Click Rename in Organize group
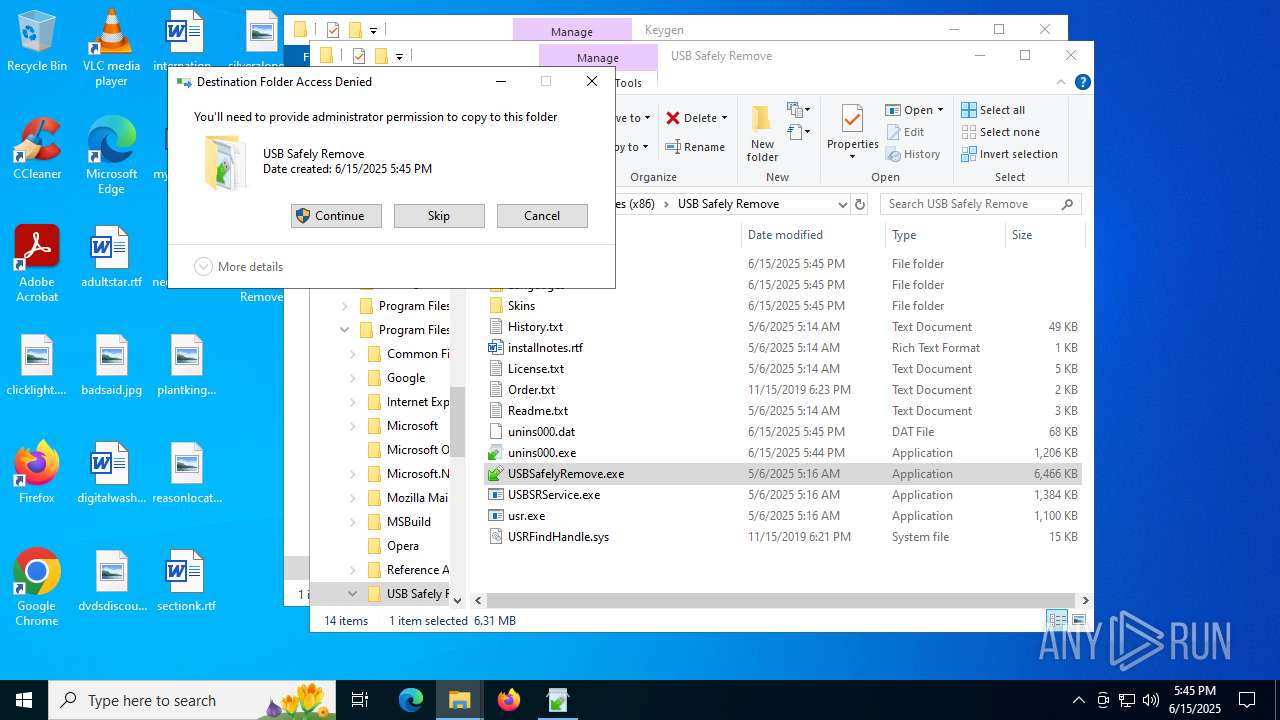The image size is (1280, 720). [x=695, y=147]
